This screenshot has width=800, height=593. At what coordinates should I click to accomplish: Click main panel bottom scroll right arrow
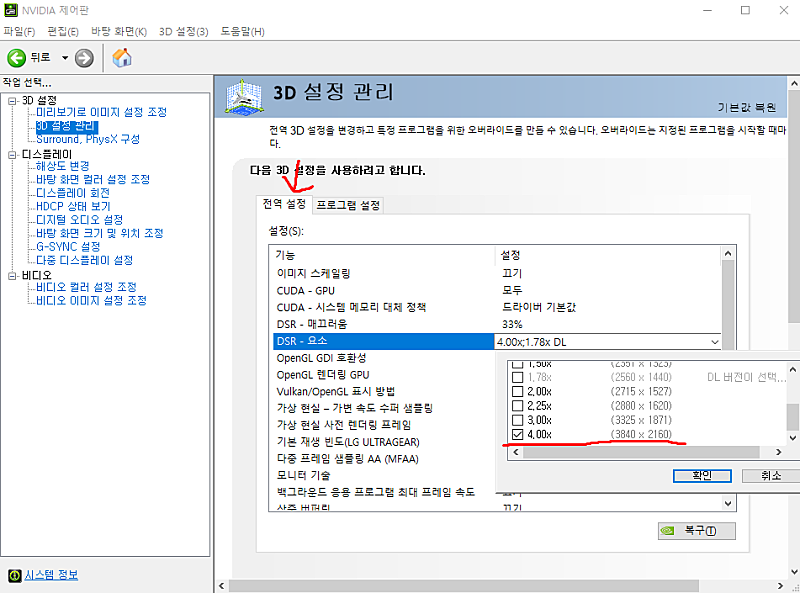click(x=780, y=585)
